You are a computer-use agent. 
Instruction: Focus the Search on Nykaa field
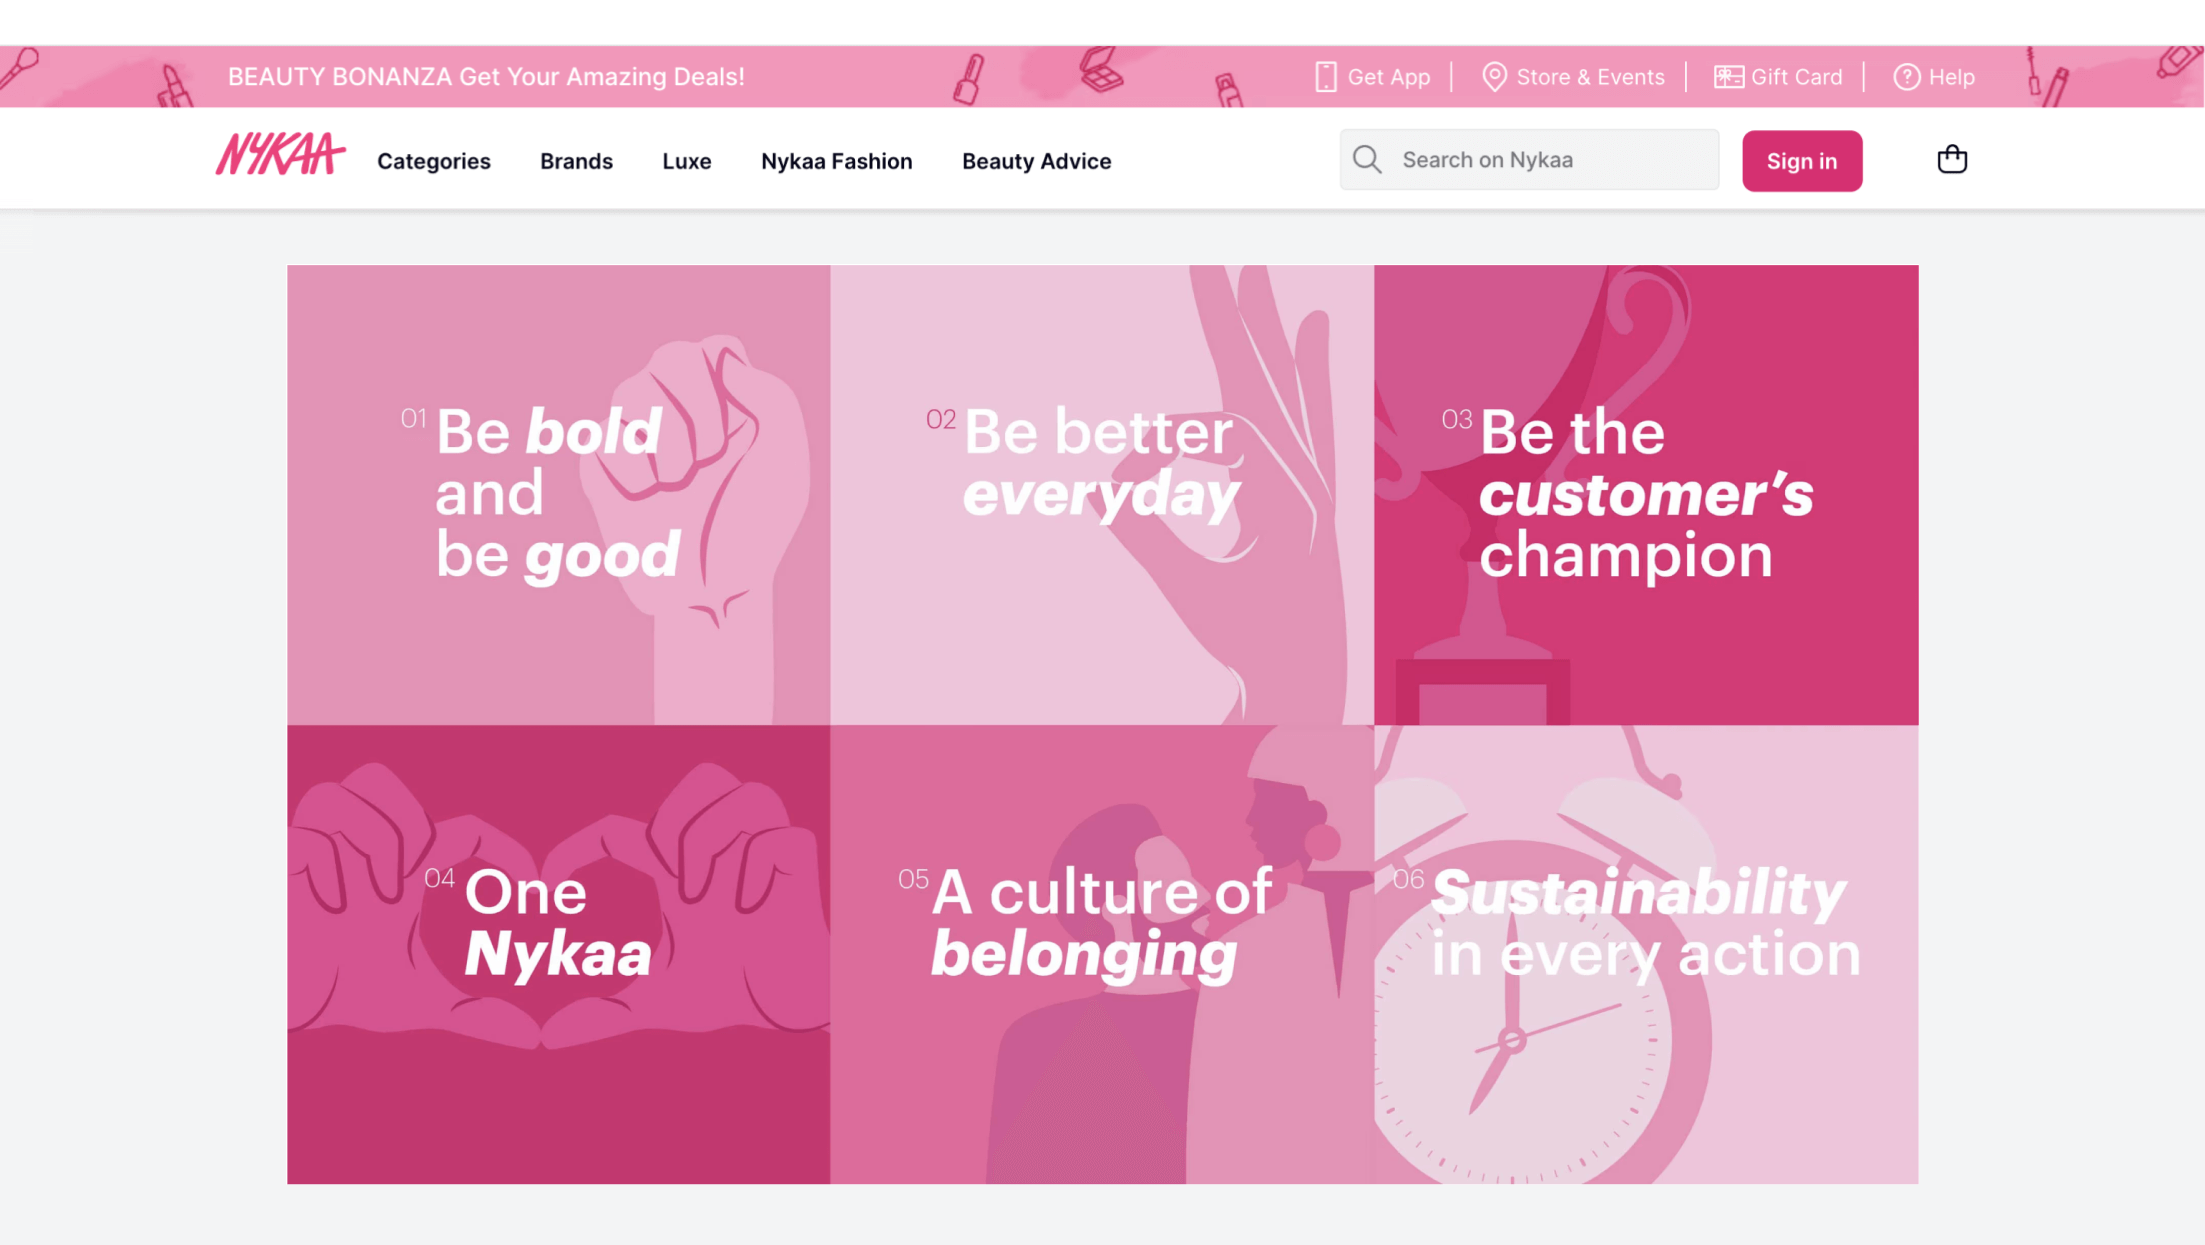point(1529,160)
